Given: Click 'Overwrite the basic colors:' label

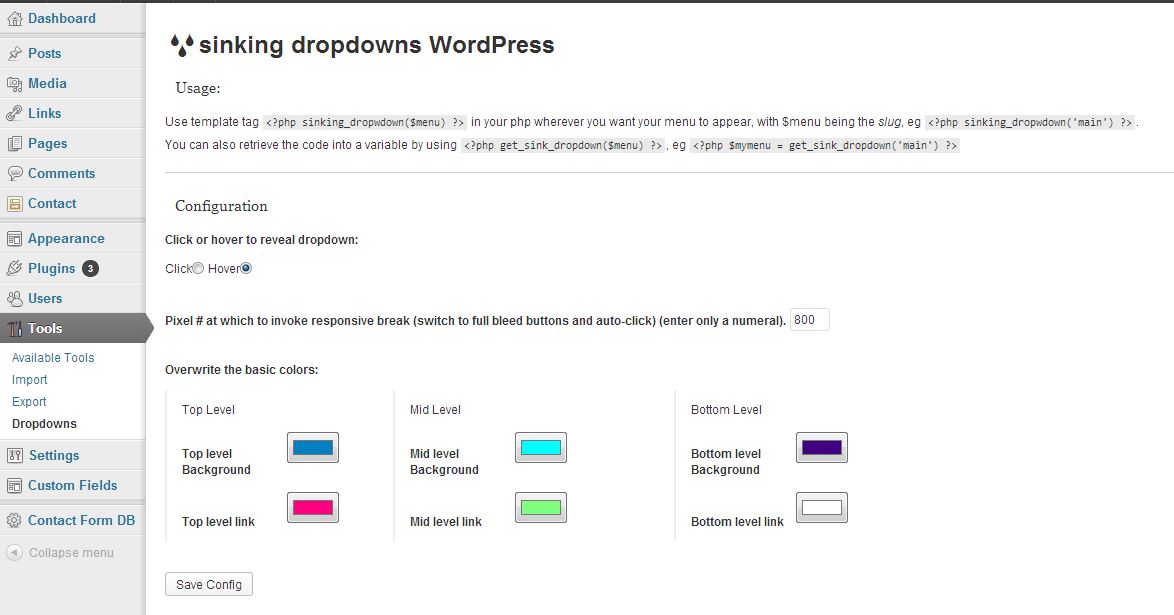Looking at the screenshot, I should point(241,369).
